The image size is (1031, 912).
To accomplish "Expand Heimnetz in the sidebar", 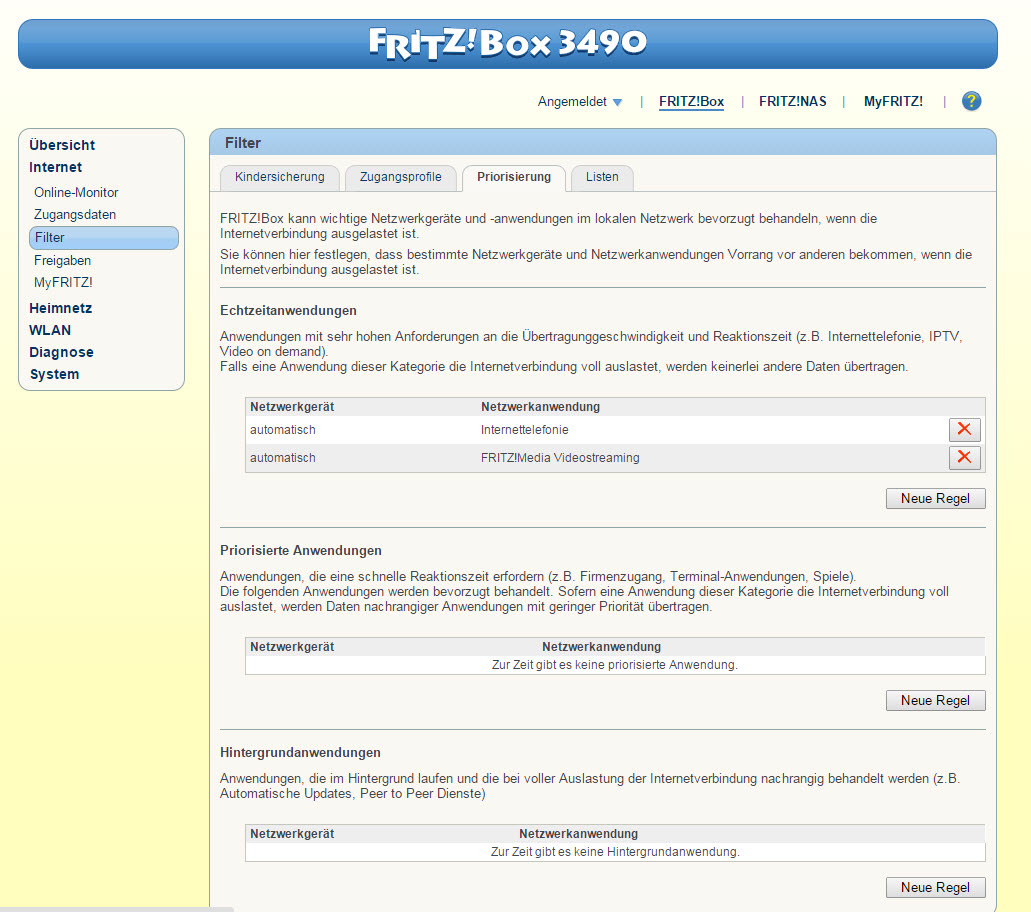I will pyautogui.click(x=60, y=308).
